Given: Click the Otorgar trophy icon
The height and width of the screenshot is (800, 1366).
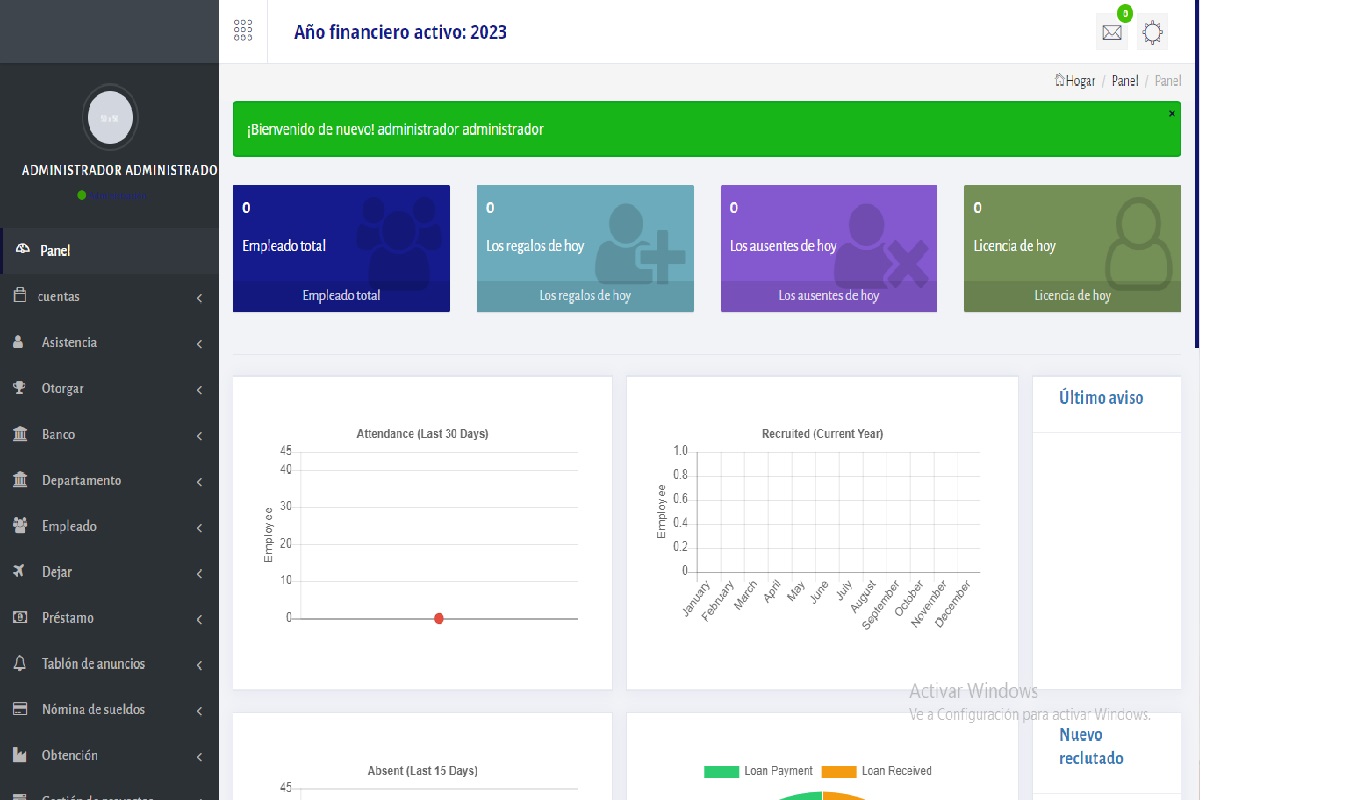Looking at the screenshot, I should tap(19, 388).
